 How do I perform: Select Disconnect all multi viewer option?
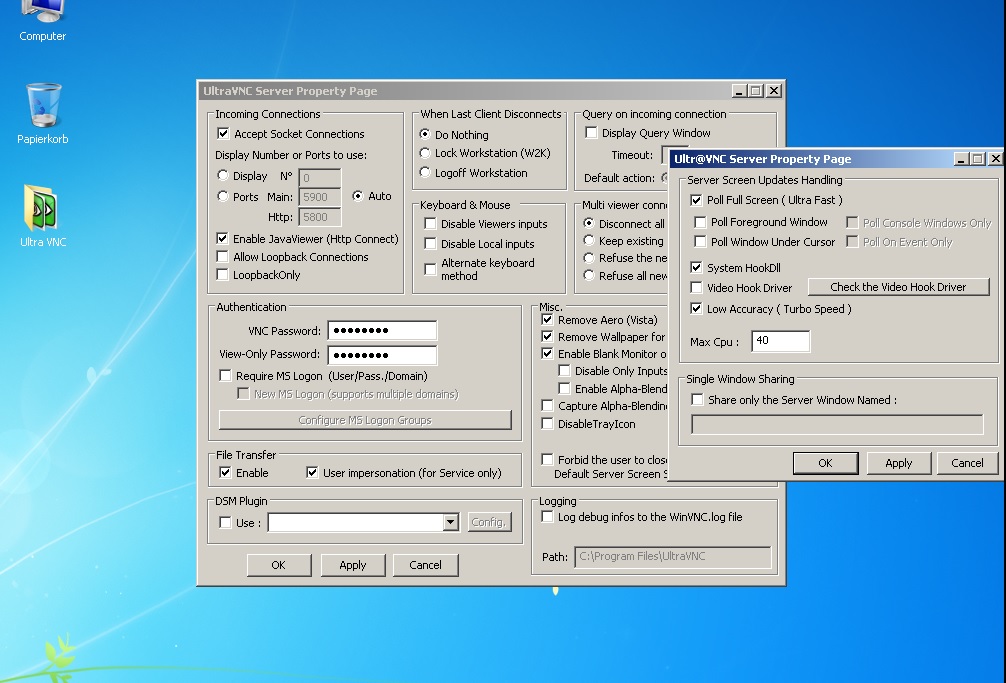[588, 223]
